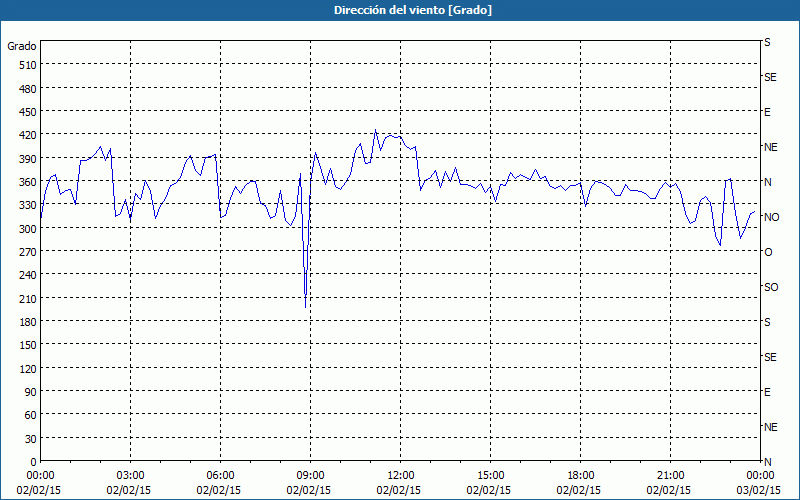The height and width of the screenshot is (500, 800).
Task: Select the 120 degree axis label
Action: pos(28,369)
